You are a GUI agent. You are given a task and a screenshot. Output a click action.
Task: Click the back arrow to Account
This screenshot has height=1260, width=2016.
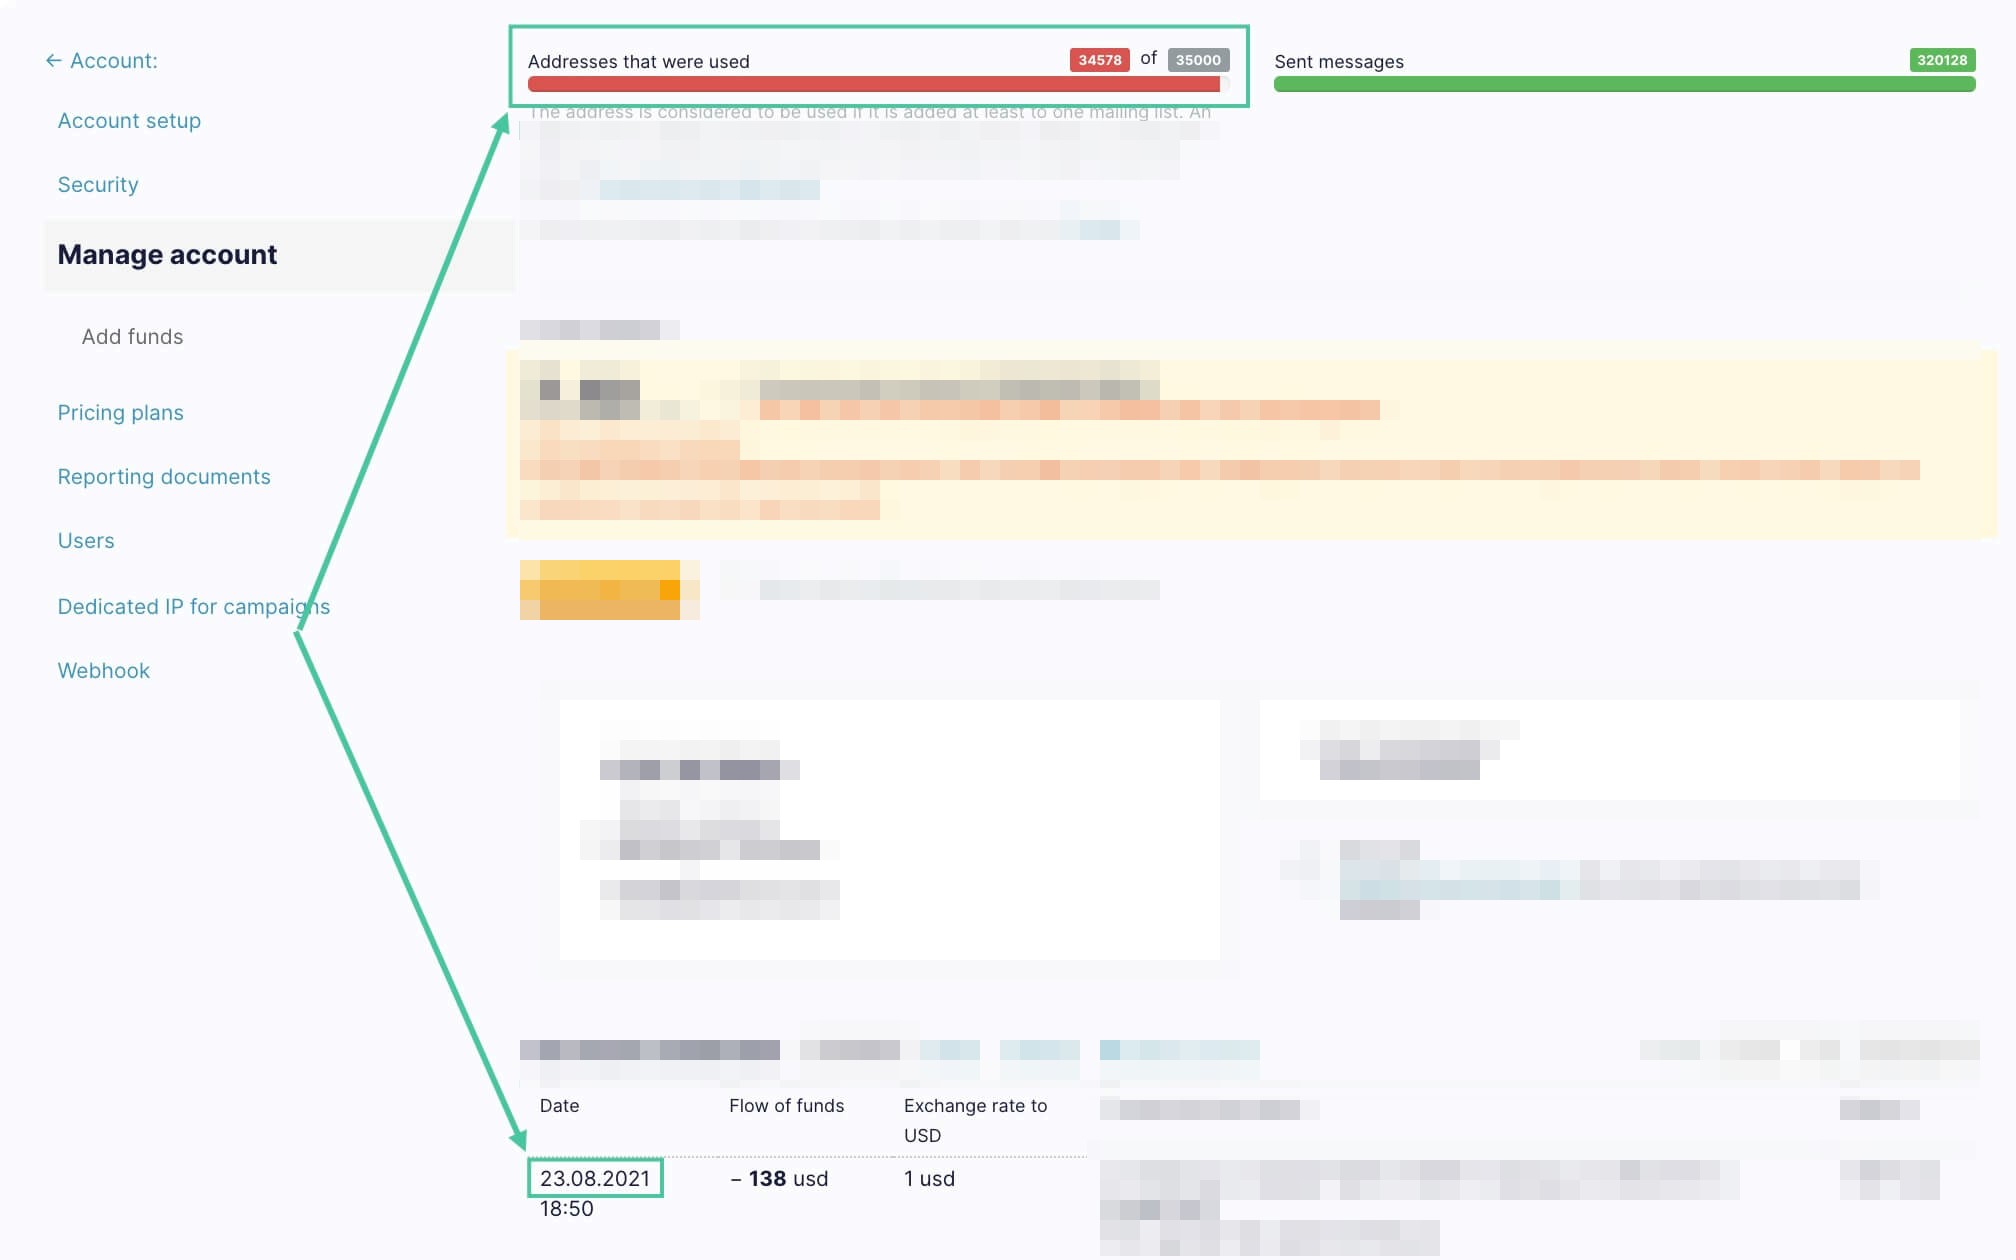pos(52,60)
